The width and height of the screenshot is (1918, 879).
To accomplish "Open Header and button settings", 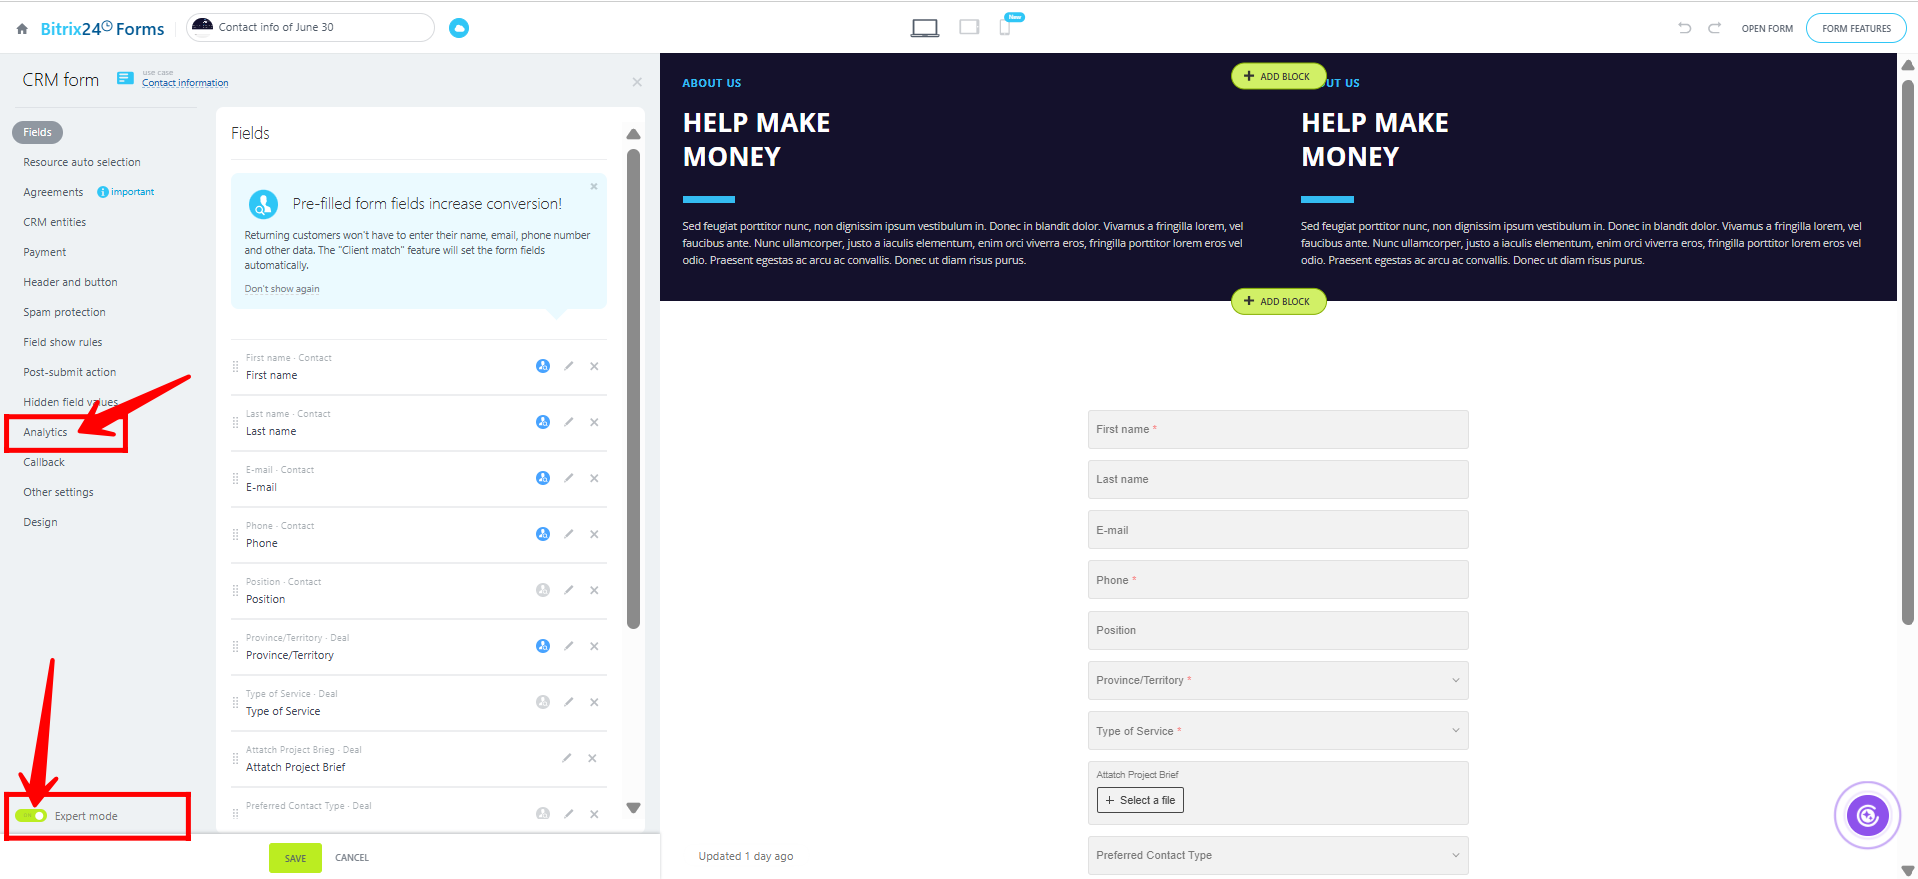I will pos(70,282).
